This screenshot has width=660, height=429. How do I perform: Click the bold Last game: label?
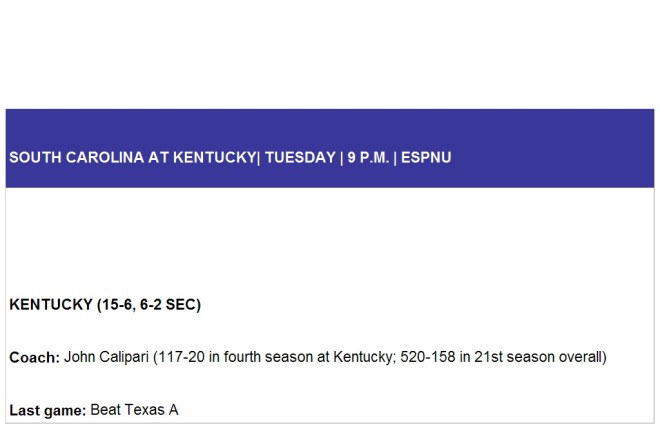(48, 410)
